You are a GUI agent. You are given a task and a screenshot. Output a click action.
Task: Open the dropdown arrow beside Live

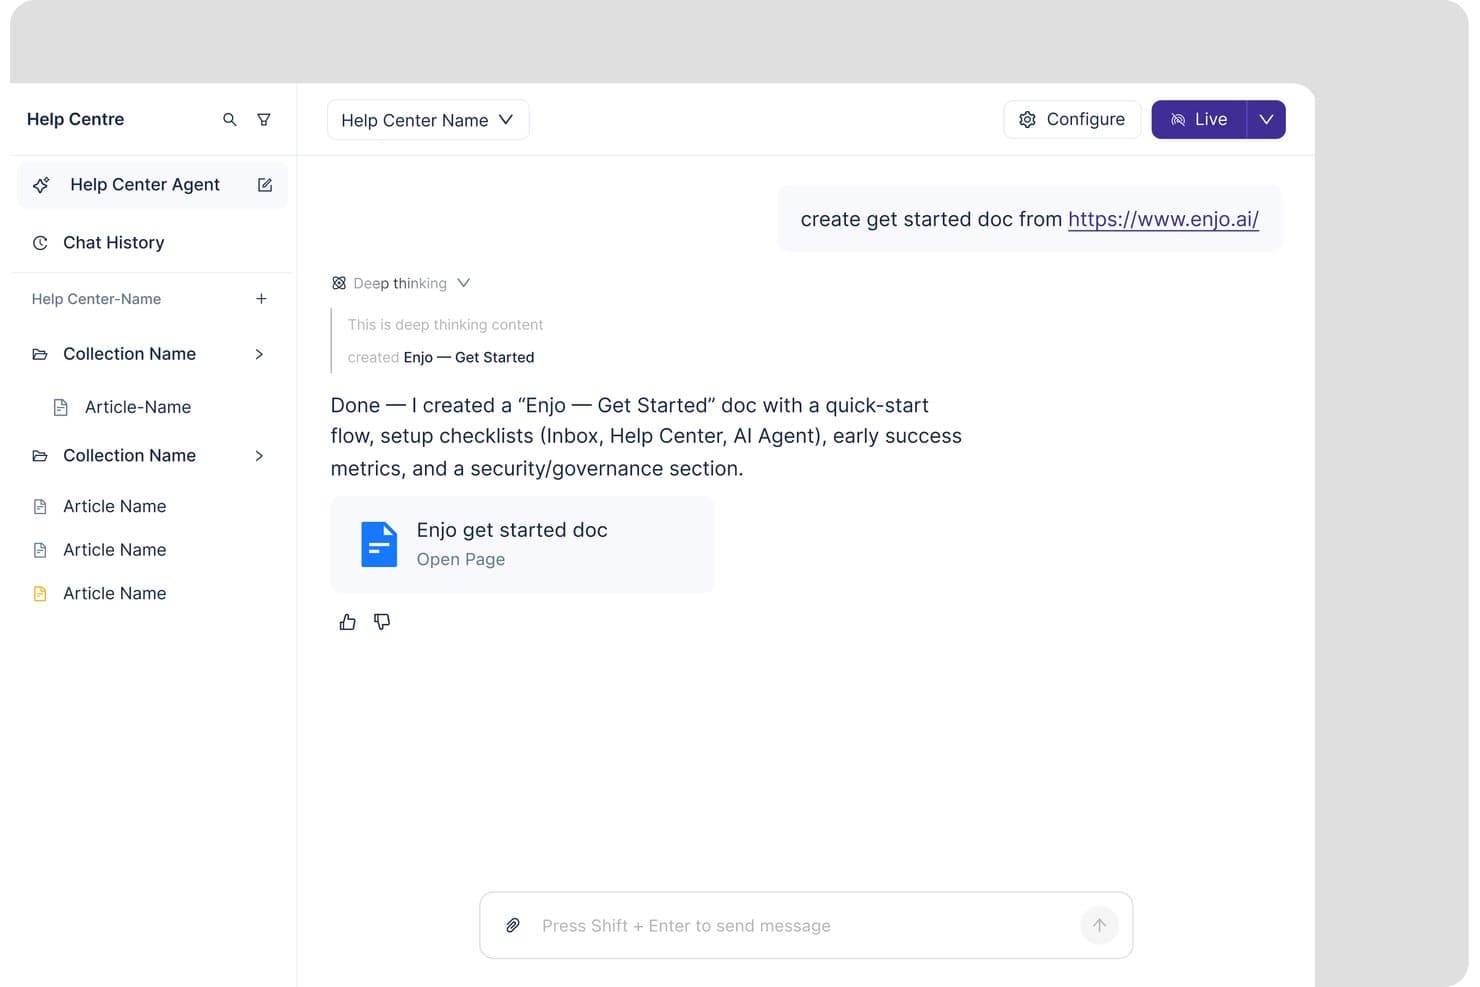pyautogui.click(x=1266, y=120)
